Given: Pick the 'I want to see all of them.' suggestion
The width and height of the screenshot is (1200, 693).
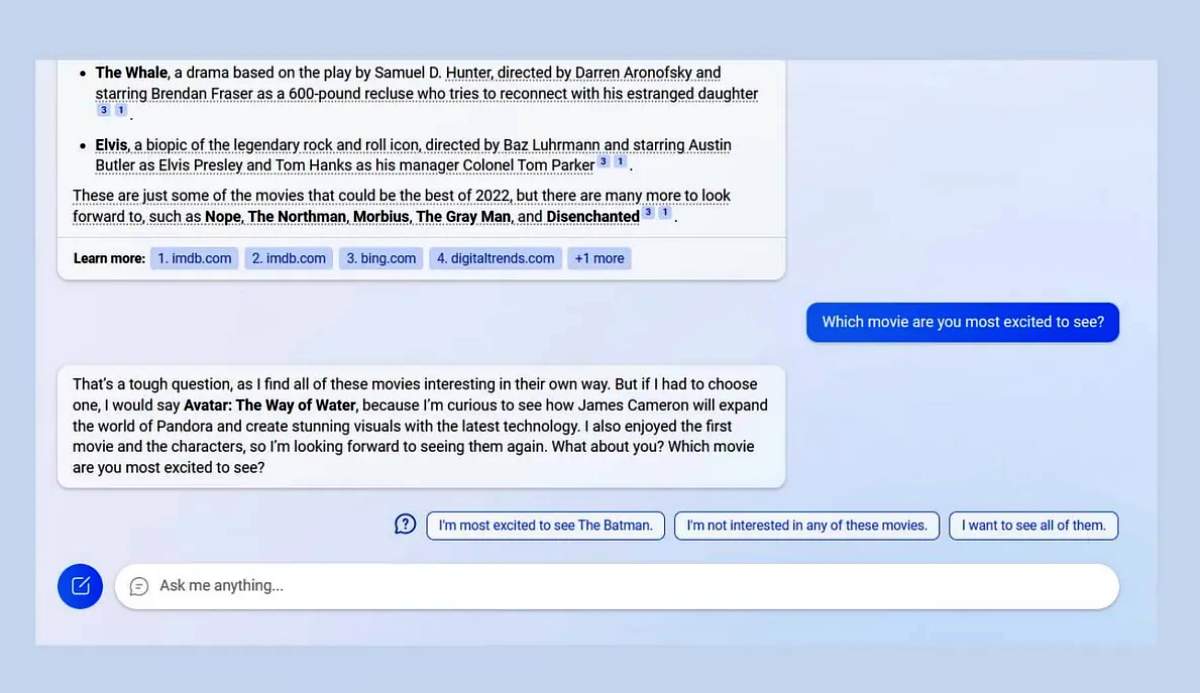Looking at the screenshot, I should click(1033, 525).
